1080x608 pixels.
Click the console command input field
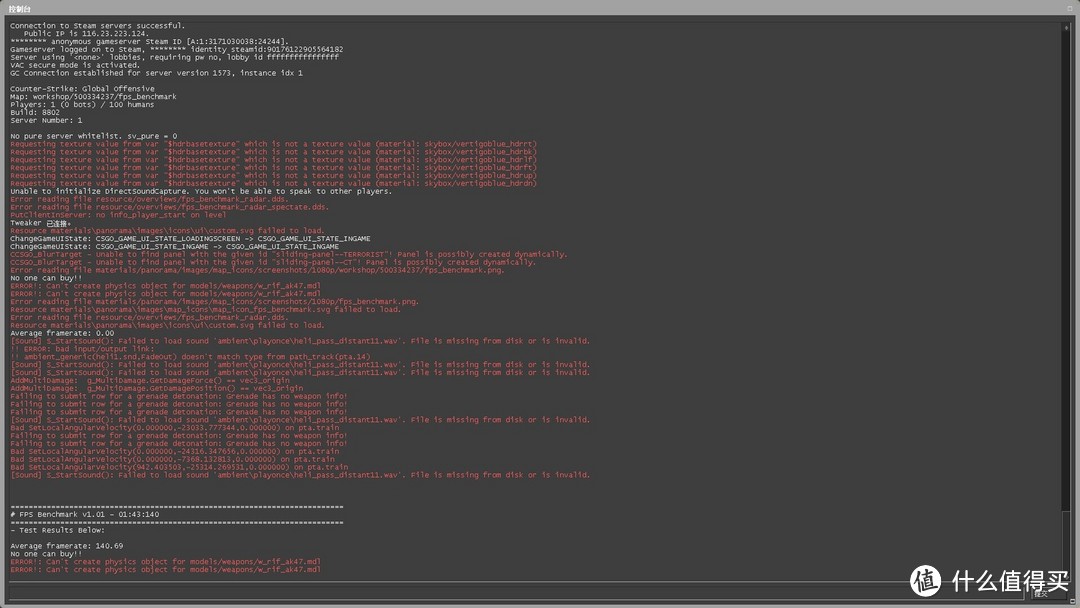(x=517, y=592)
